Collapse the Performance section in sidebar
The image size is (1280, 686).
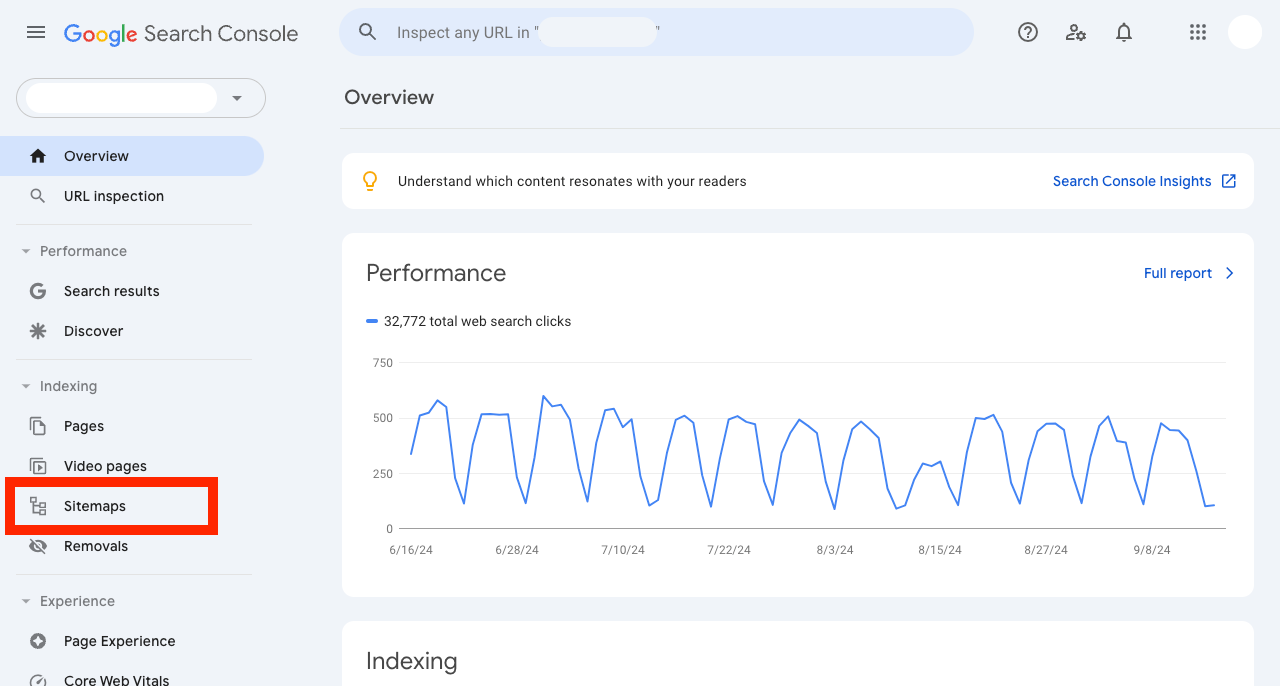click(26, 251)
